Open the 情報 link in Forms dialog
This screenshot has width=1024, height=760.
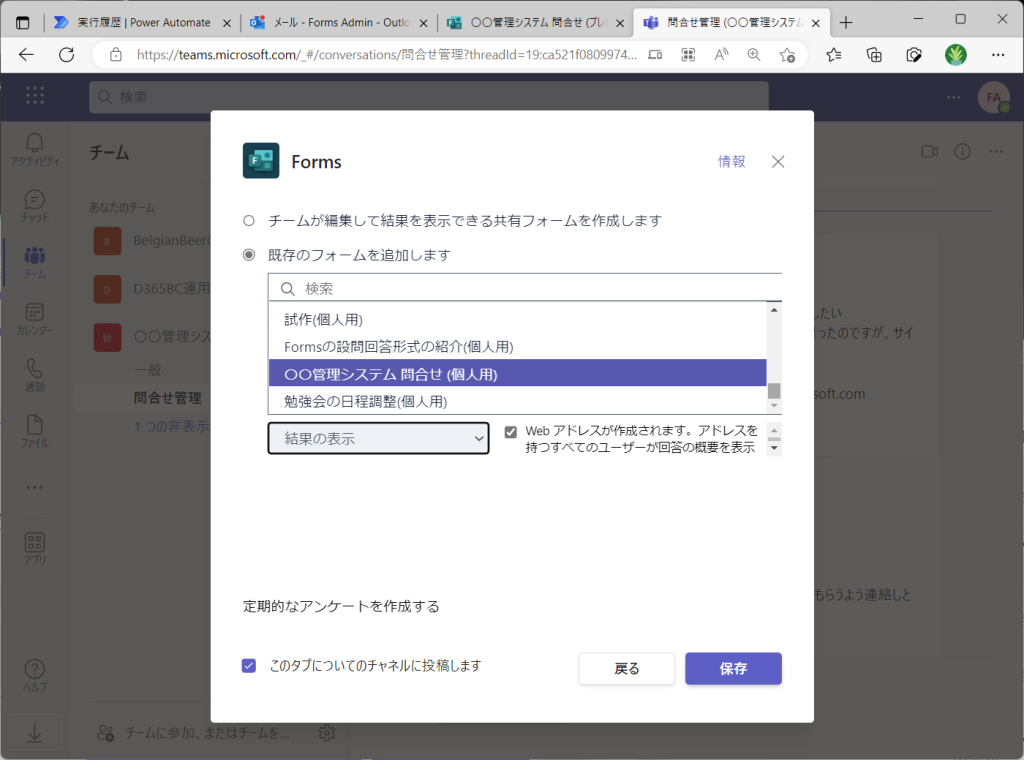click(731, 162)
